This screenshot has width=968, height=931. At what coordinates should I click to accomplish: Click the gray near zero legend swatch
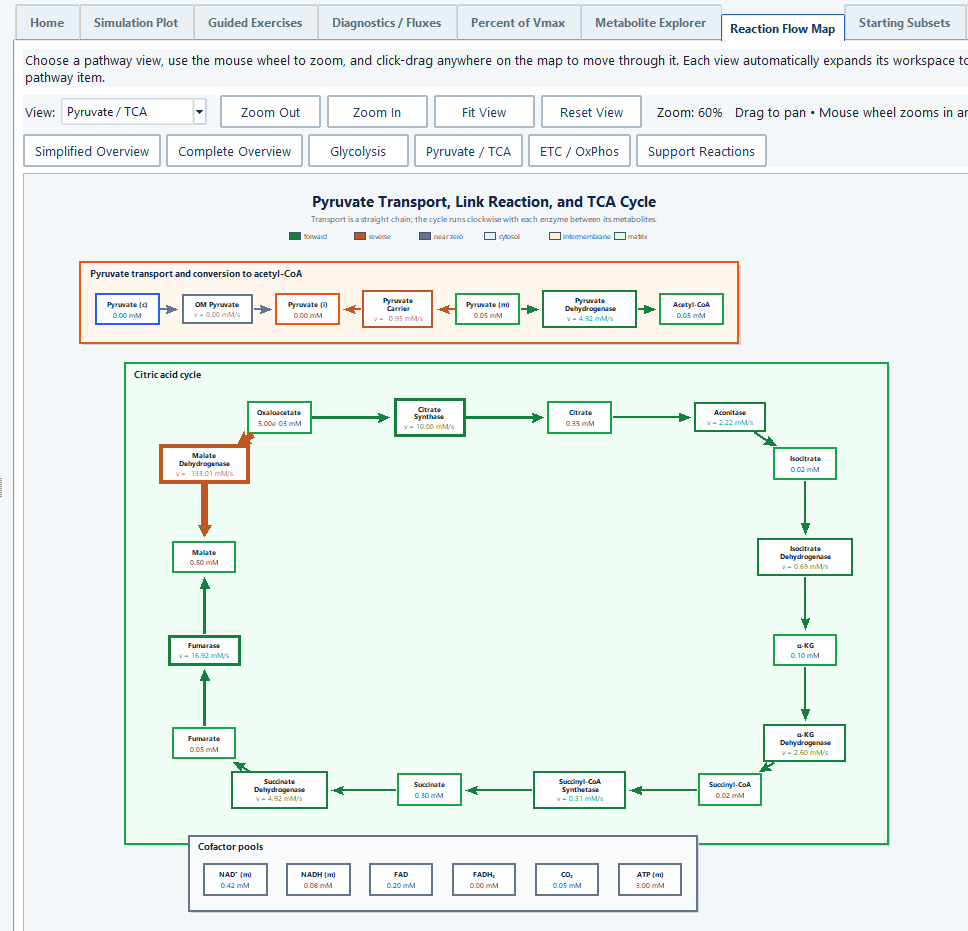(425, 236)
